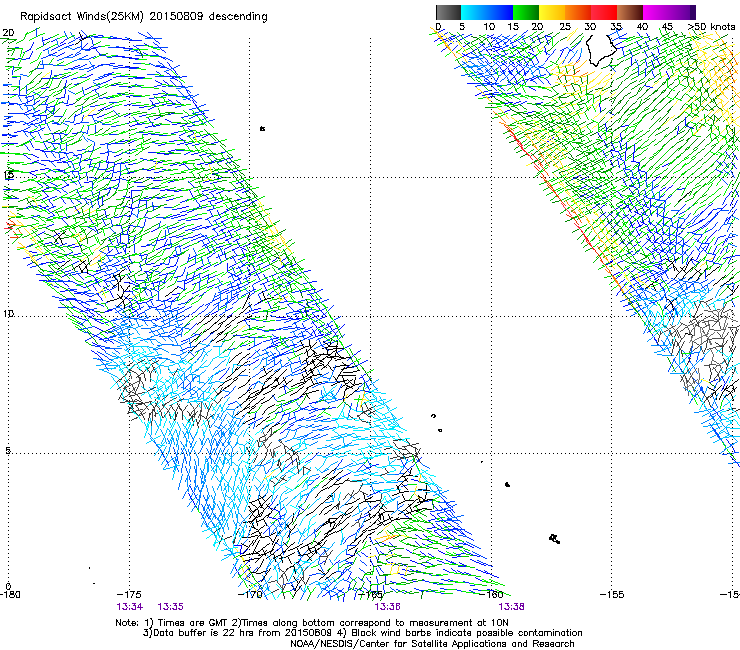Click the island outline near 1.8N, -157.3
This screenshot has width=740, height=650.
(x=555, y=539)
